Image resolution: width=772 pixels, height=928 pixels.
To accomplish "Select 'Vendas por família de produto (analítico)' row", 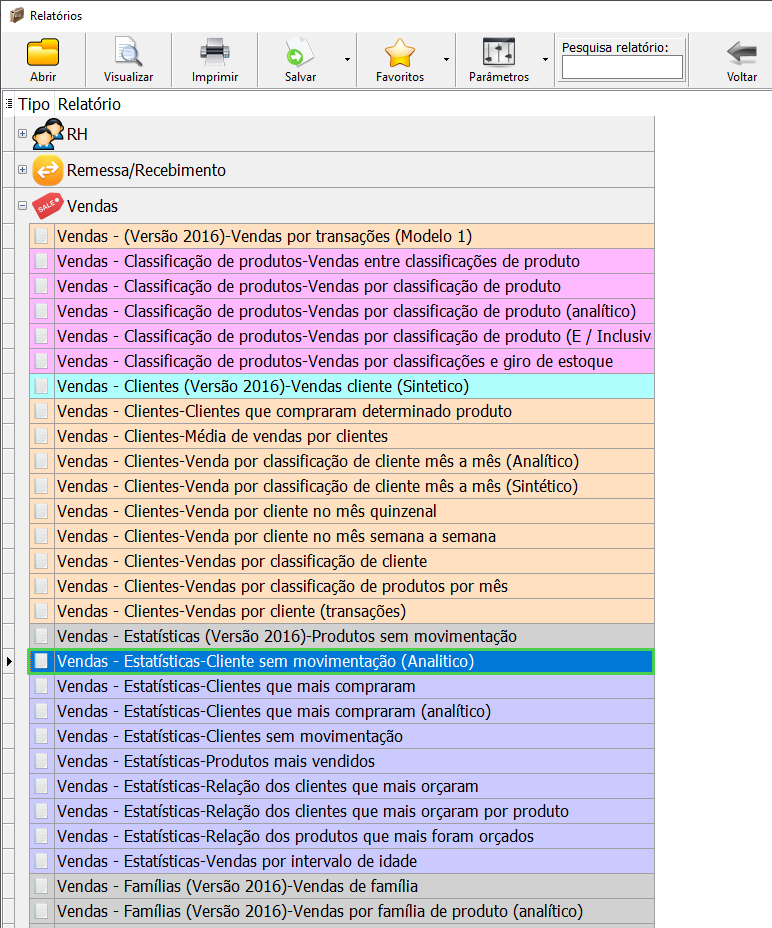I will point(342,911).
